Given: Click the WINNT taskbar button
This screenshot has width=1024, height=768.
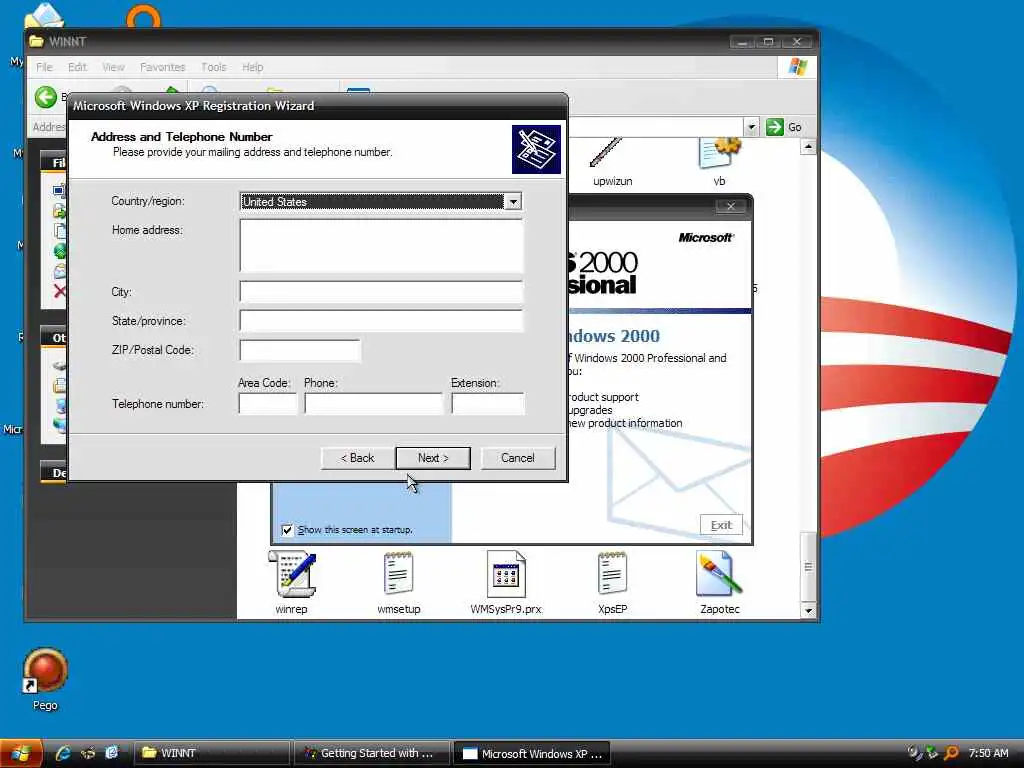Looking at the screenshot, I should pos(212,753).
